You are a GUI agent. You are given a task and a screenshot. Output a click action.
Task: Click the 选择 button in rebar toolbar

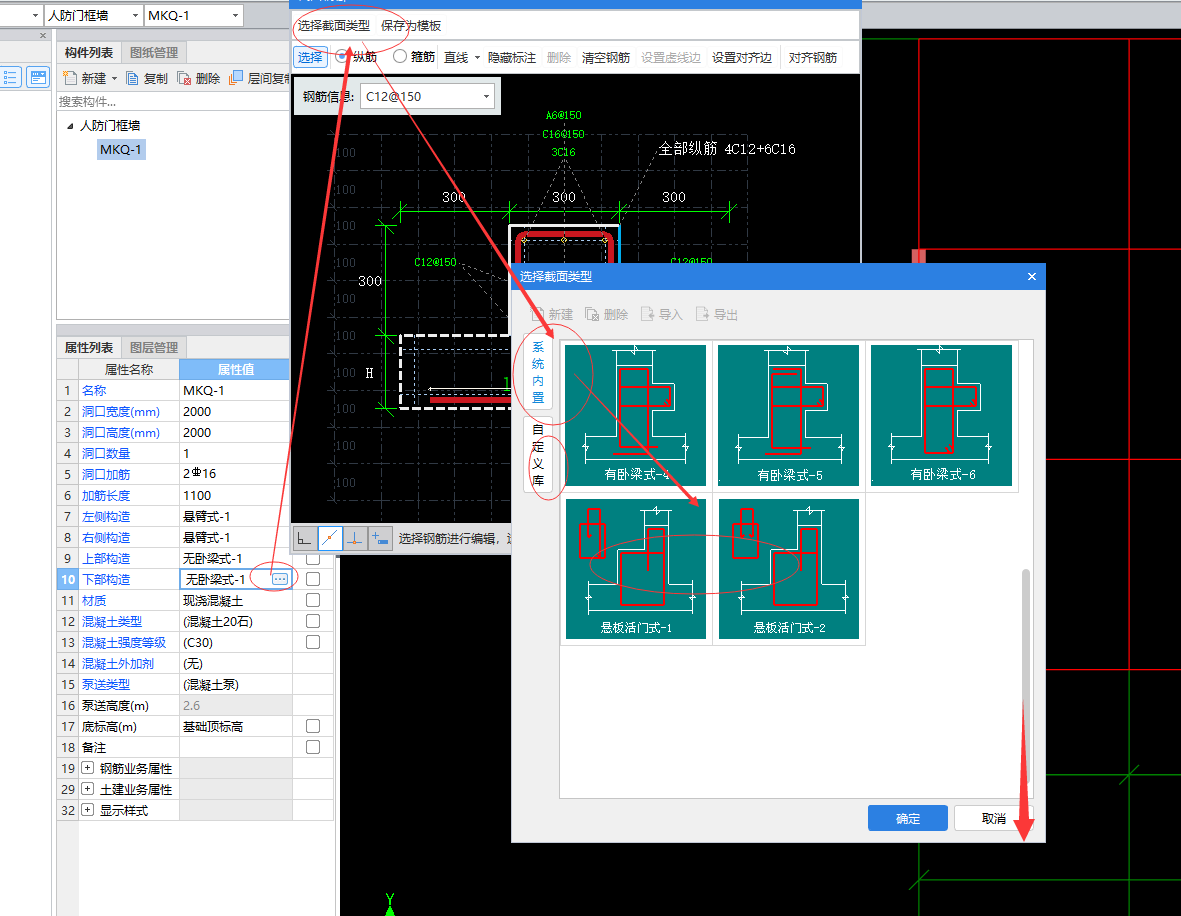click(x=310, y=57)
